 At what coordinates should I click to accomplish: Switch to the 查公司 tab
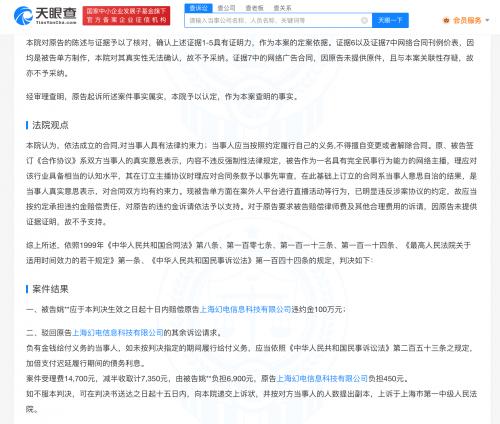pyautogui.click(x=226, y=8)
